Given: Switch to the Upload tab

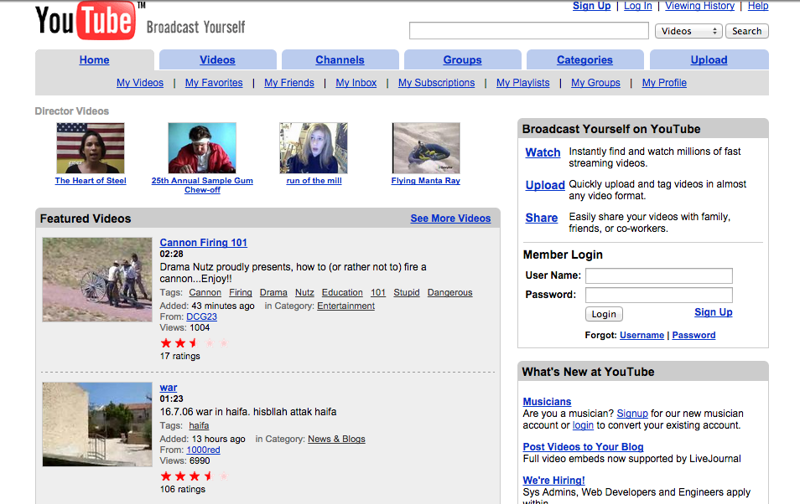Looking at the screenshot, I should (x=709, y=60).
